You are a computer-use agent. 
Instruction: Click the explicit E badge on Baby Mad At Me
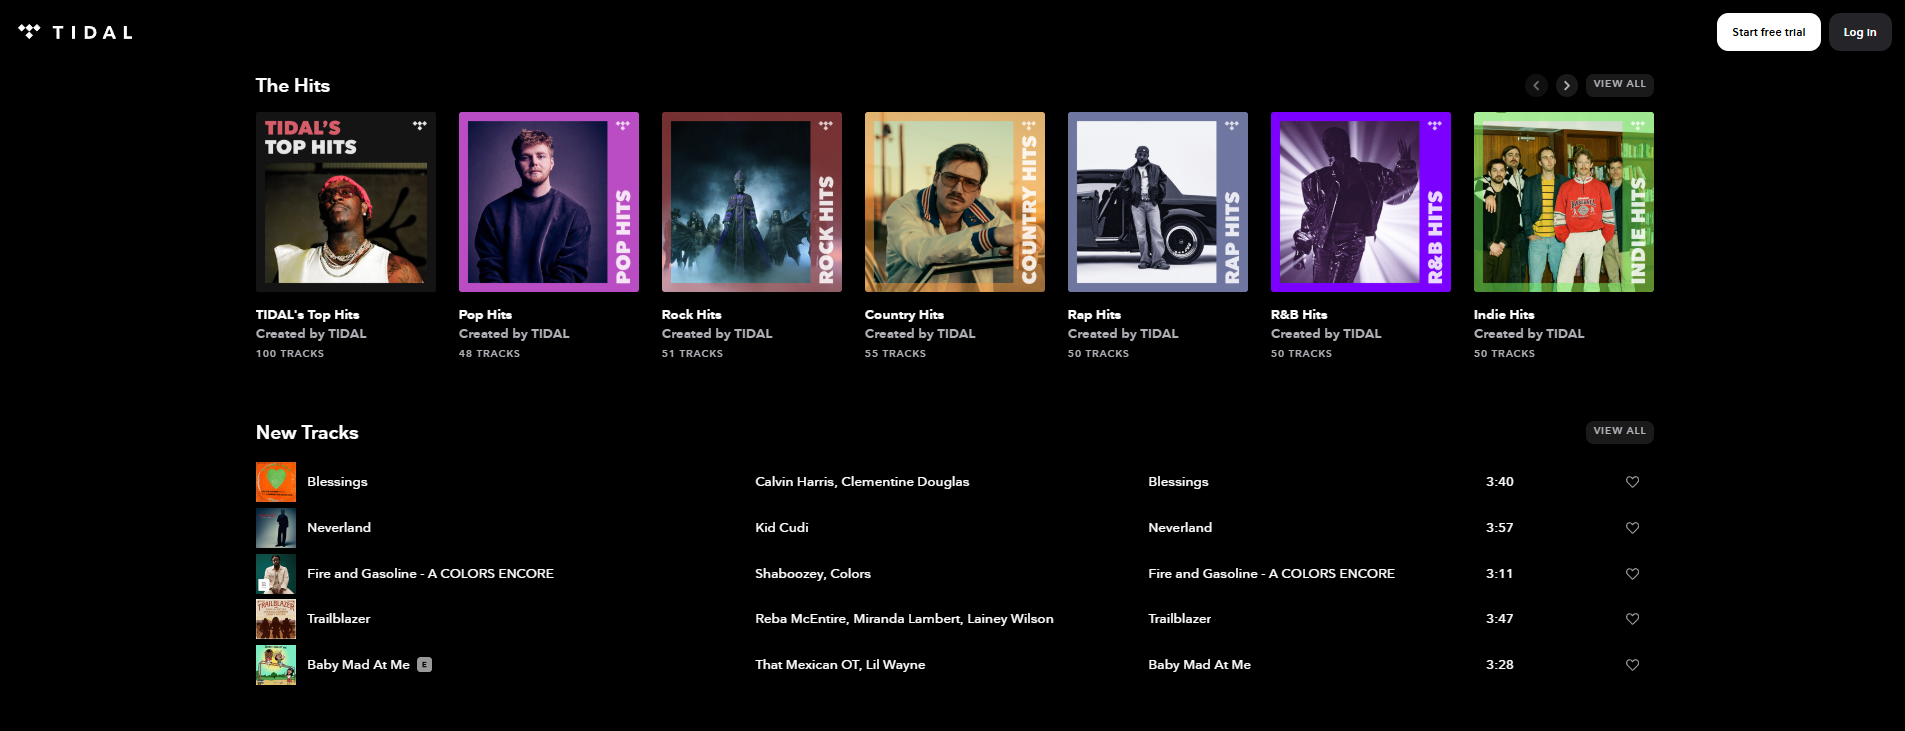point(424,665)
